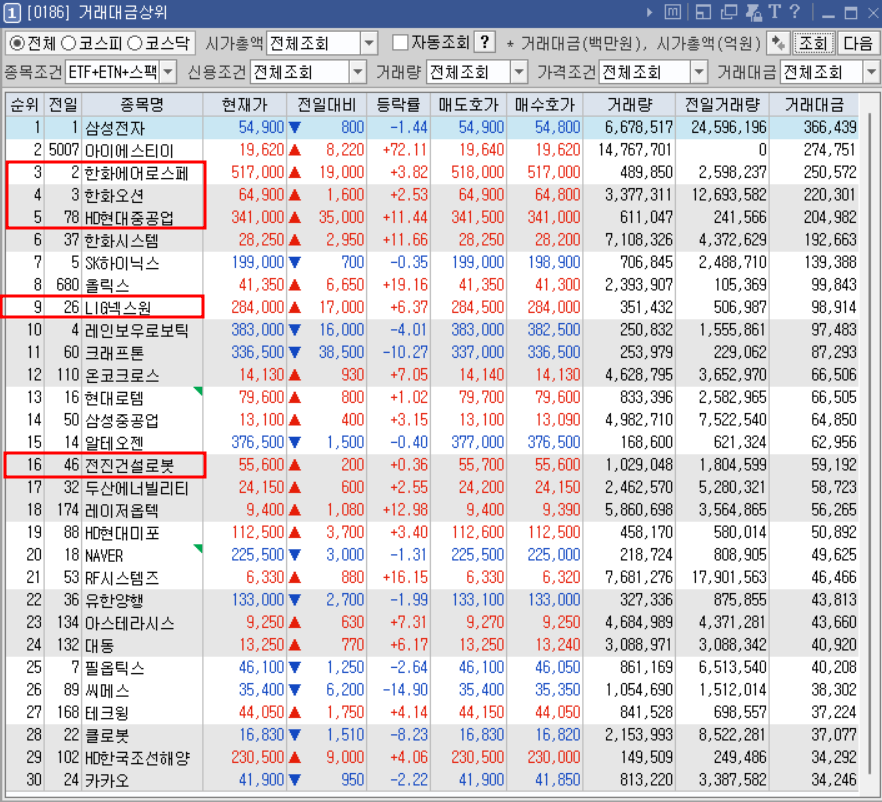Select stock HD현대중공업
This screenshot has height=802, width=882.
pos(129,218)
